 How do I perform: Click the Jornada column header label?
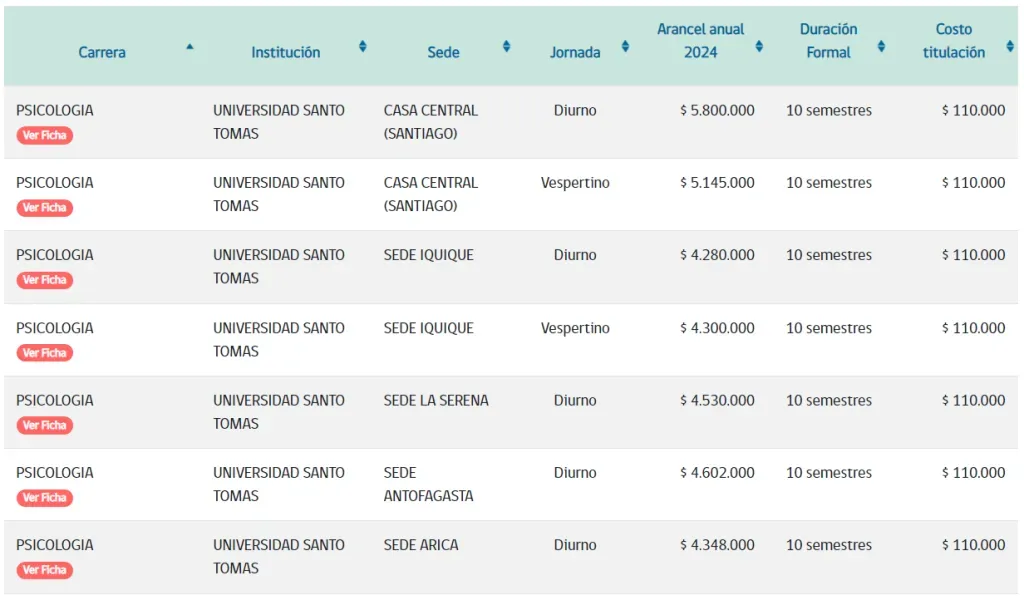coord(575,52)
